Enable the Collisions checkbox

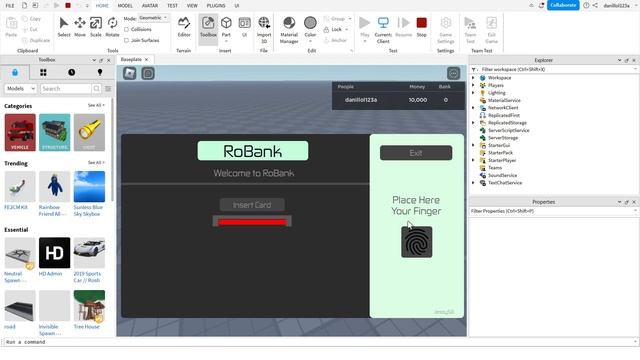pyautogui.click(x=127, y=29)
